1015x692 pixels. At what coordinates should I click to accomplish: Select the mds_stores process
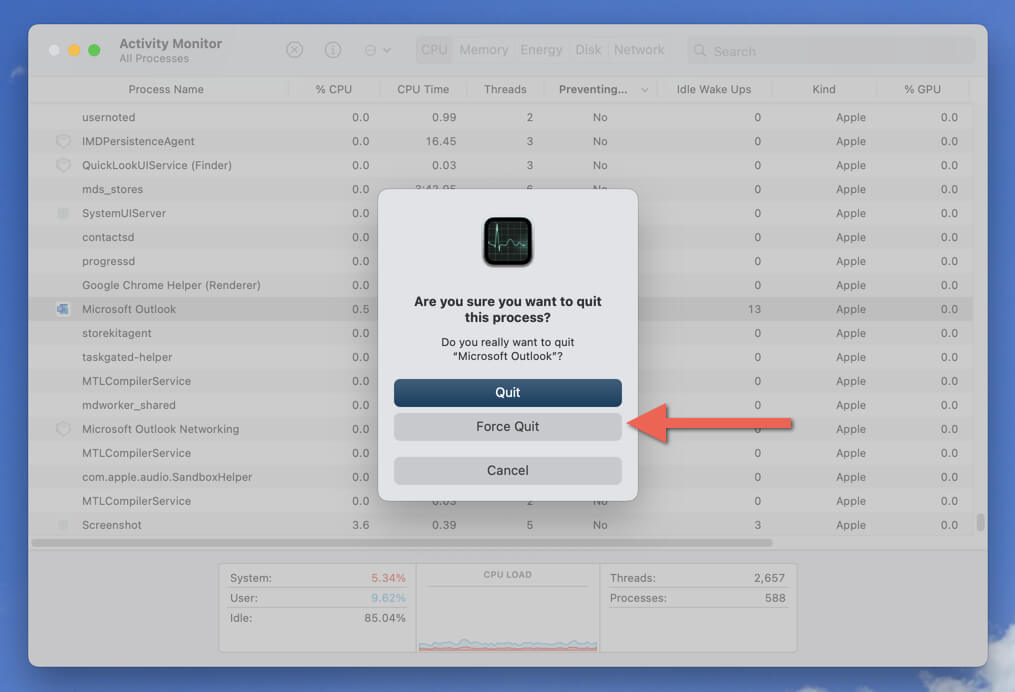point(112,189)
